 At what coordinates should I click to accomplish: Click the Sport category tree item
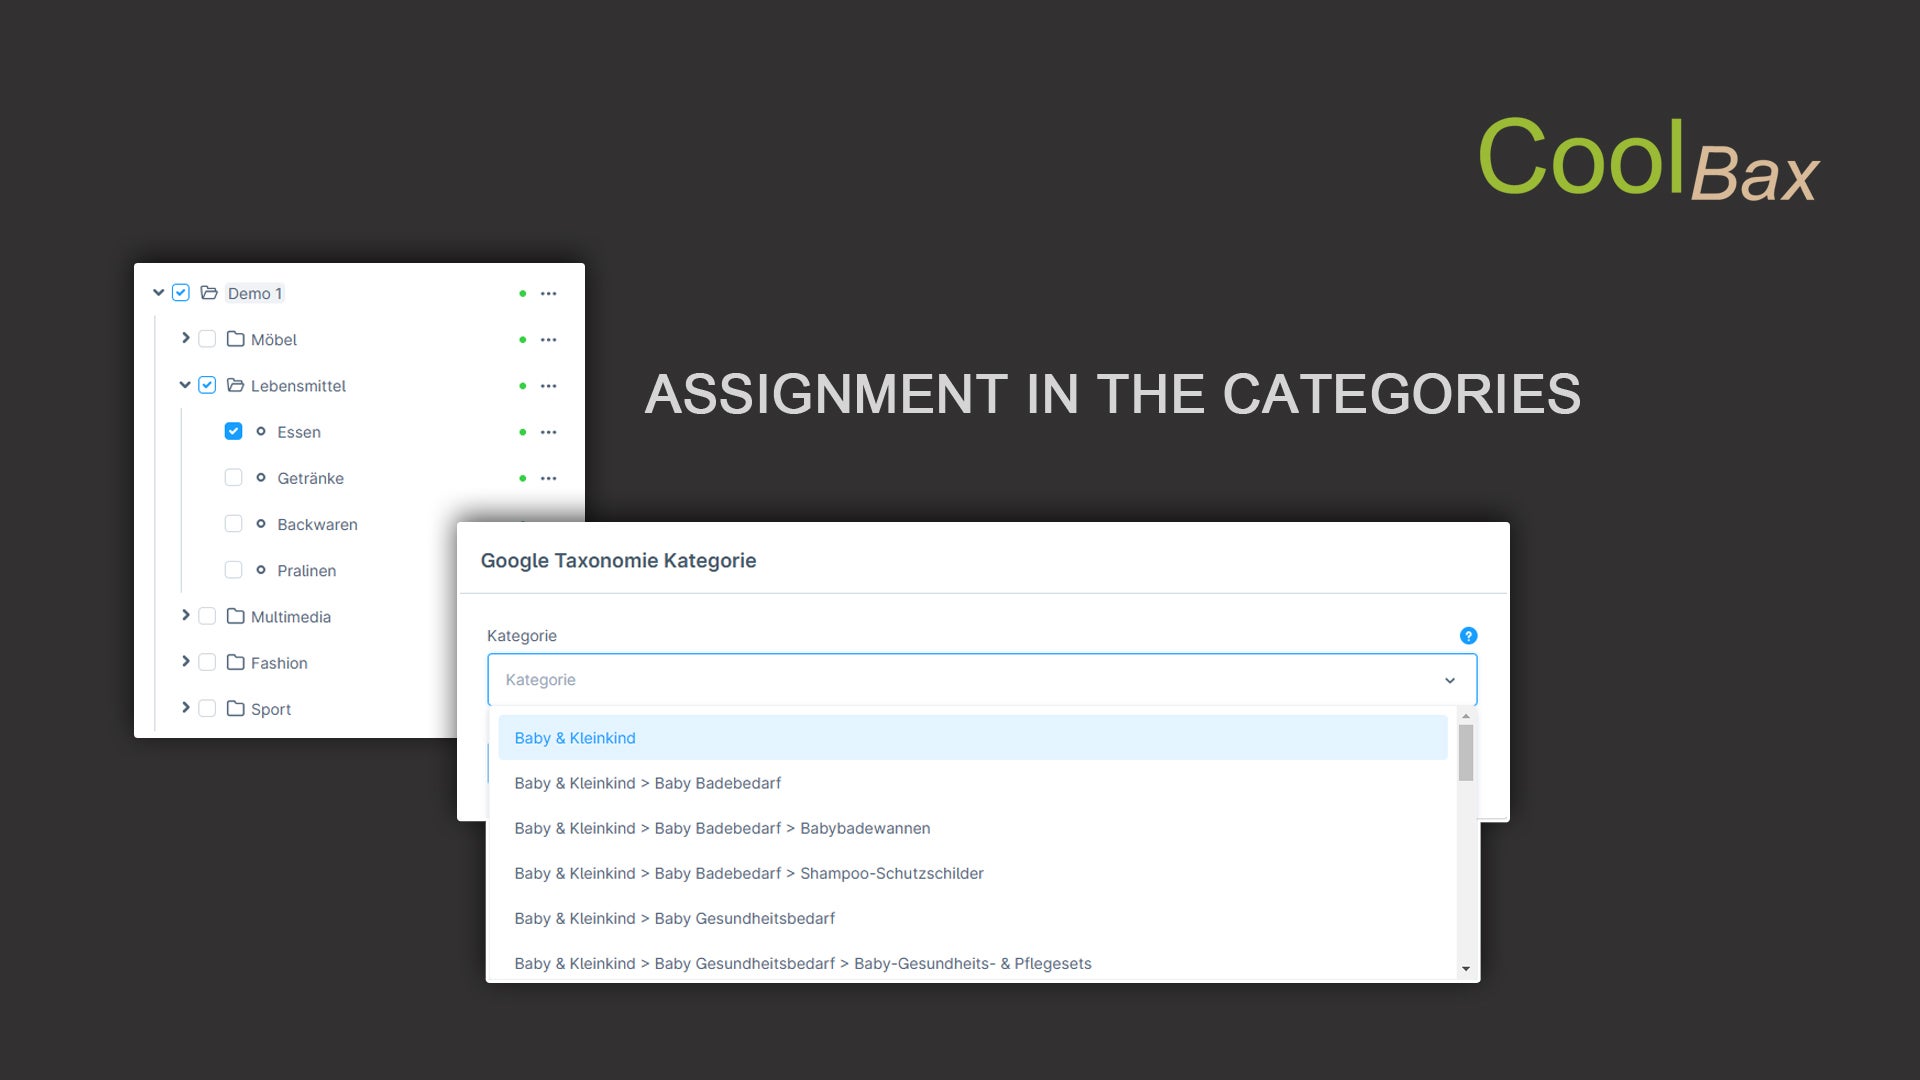click(x=270, y=708)
